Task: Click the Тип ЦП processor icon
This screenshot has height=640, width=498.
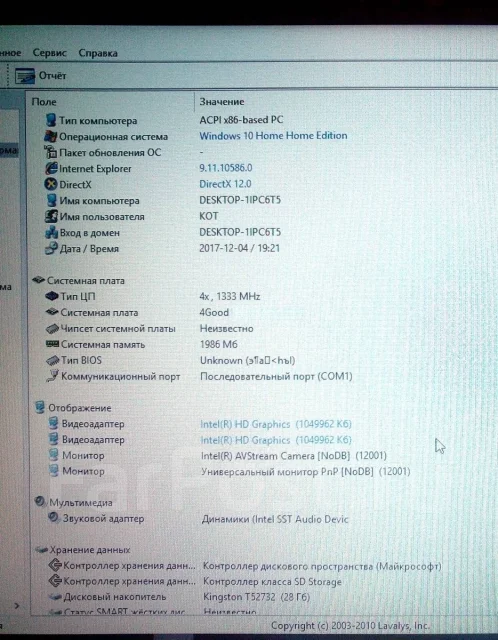Action: [52, 296]
